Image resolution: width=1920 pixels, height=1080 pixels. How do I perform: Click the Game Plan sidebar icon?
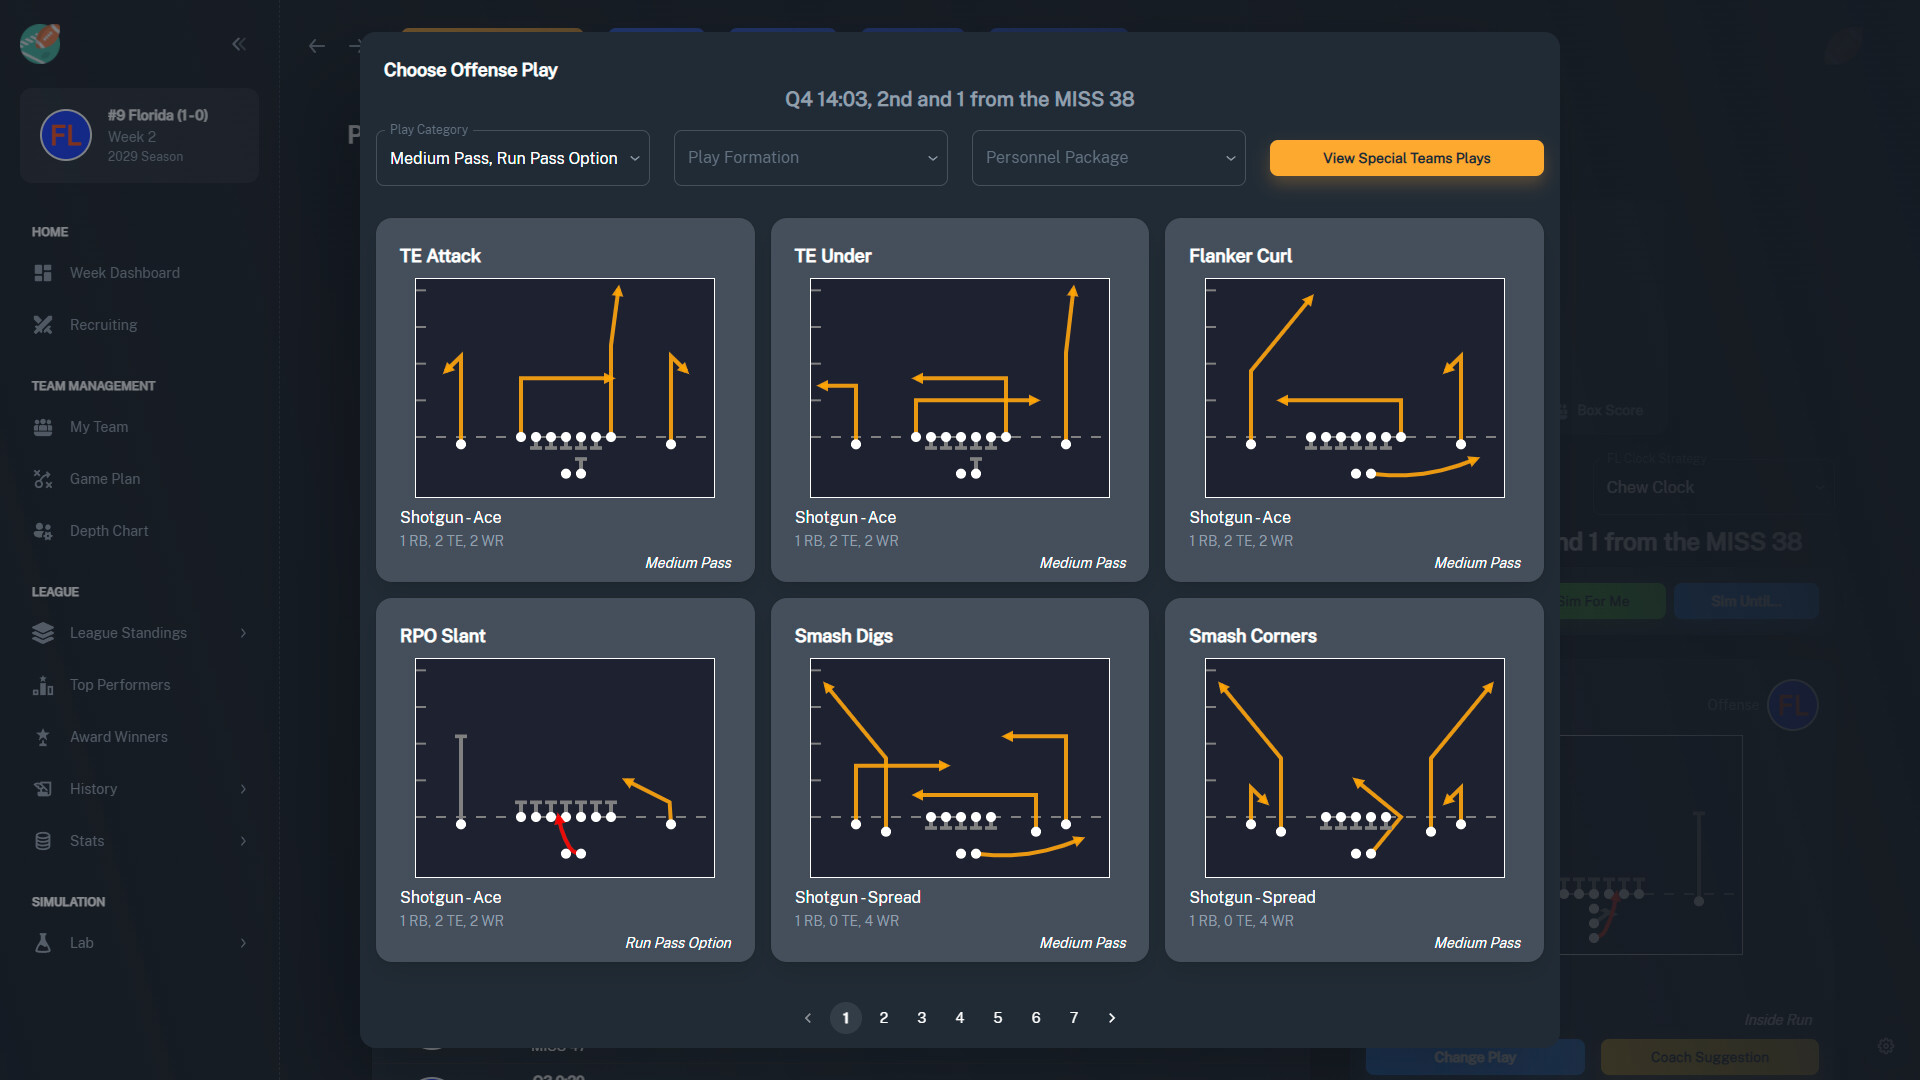pos(44,479)
